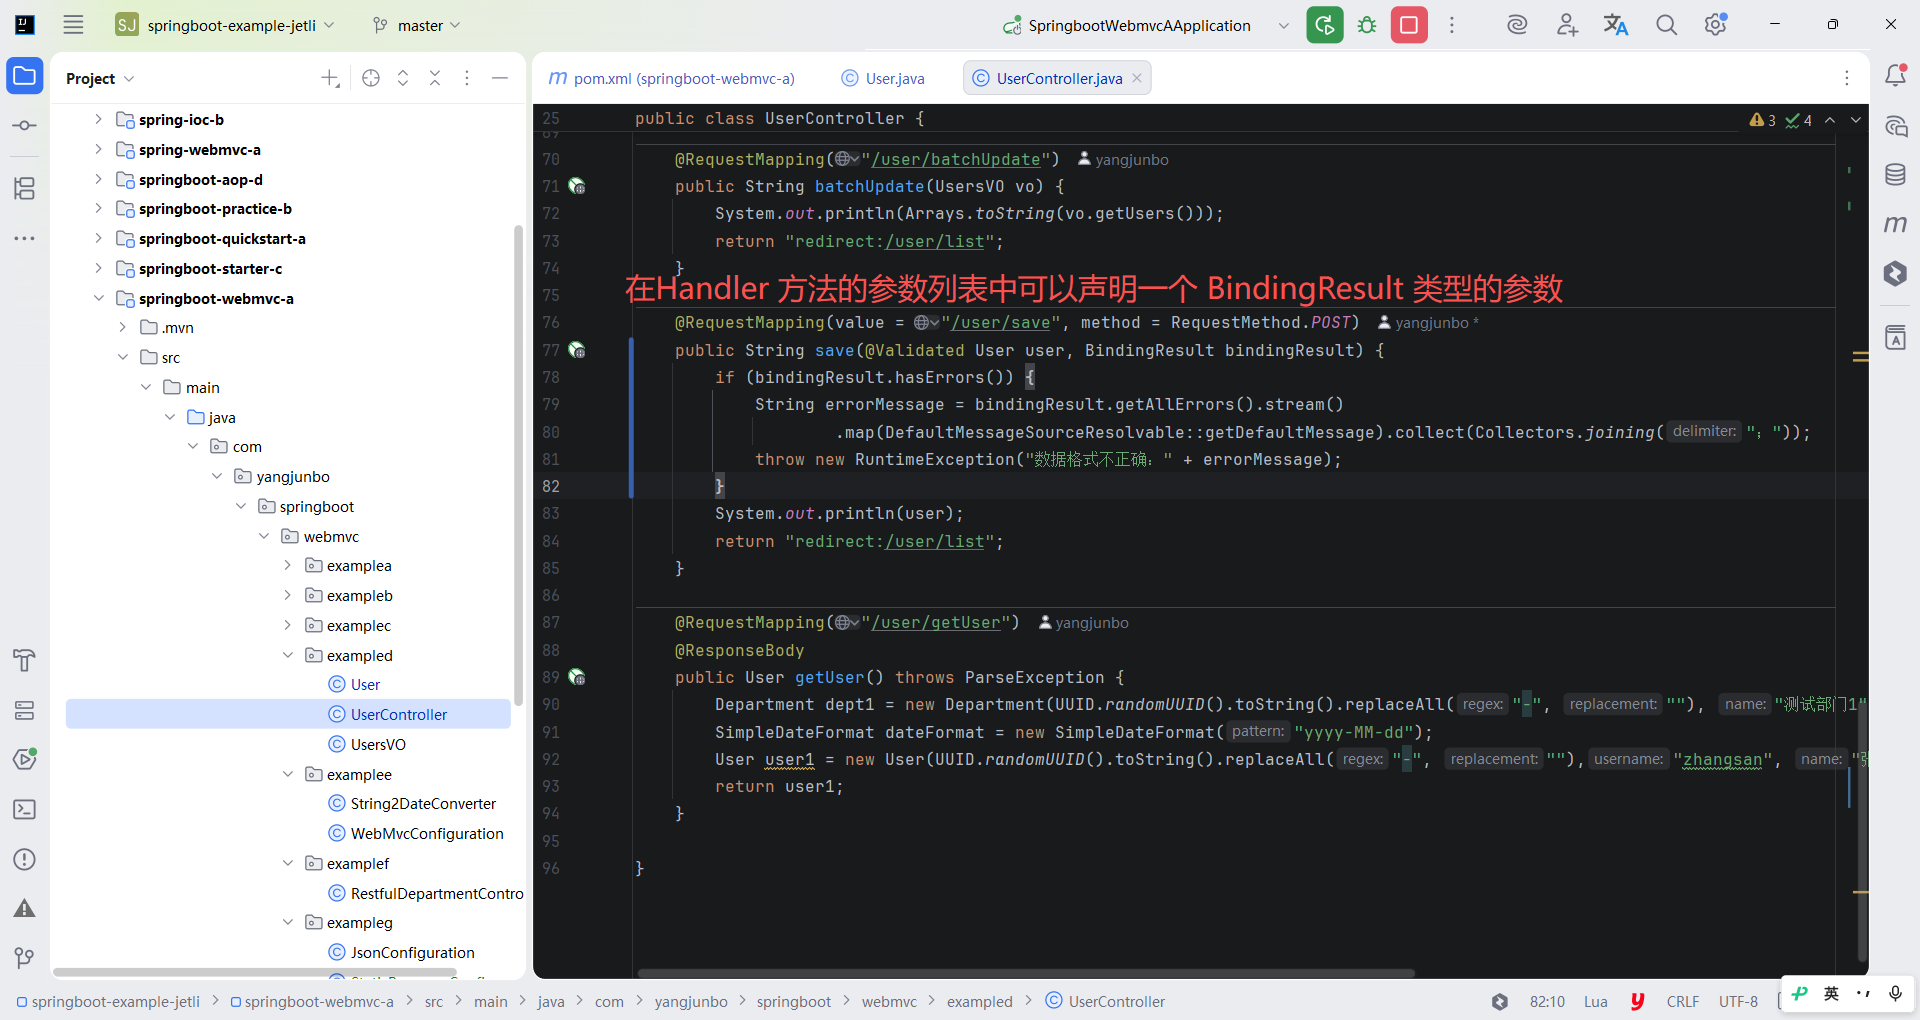Screen dimensions: 1920x1020
Task: Open the master branch dropdown
Action: click(x=416, y=25)
